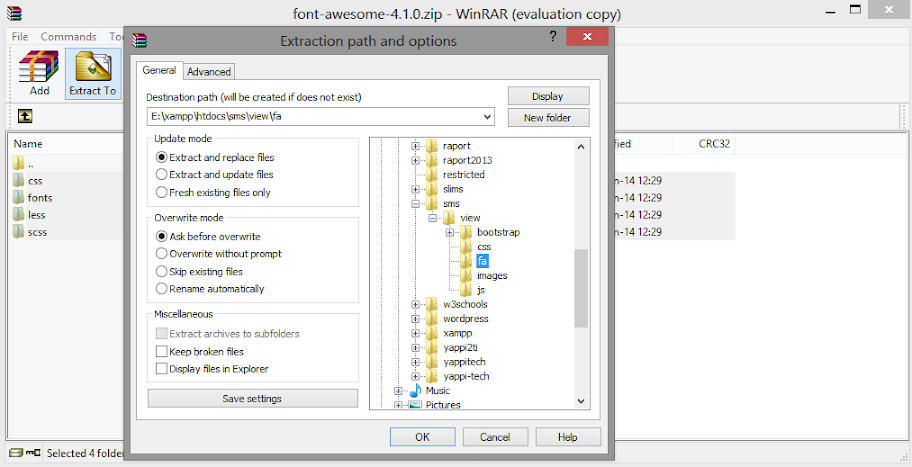The image size is (912, 467).
Task: Select the fa folder in tree
Action: click(482, 261)
